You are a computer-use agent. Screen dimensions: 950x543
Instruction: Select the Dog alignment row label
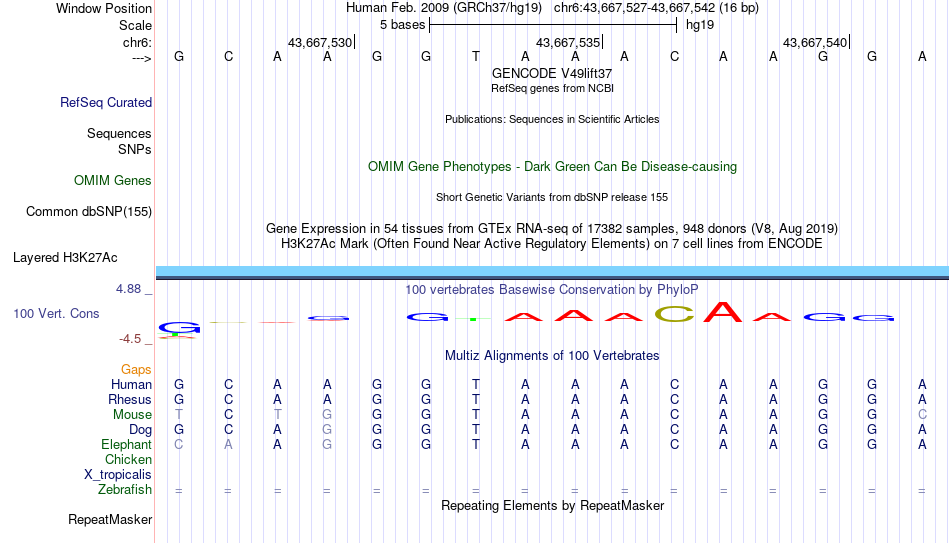tap(140, 430)
